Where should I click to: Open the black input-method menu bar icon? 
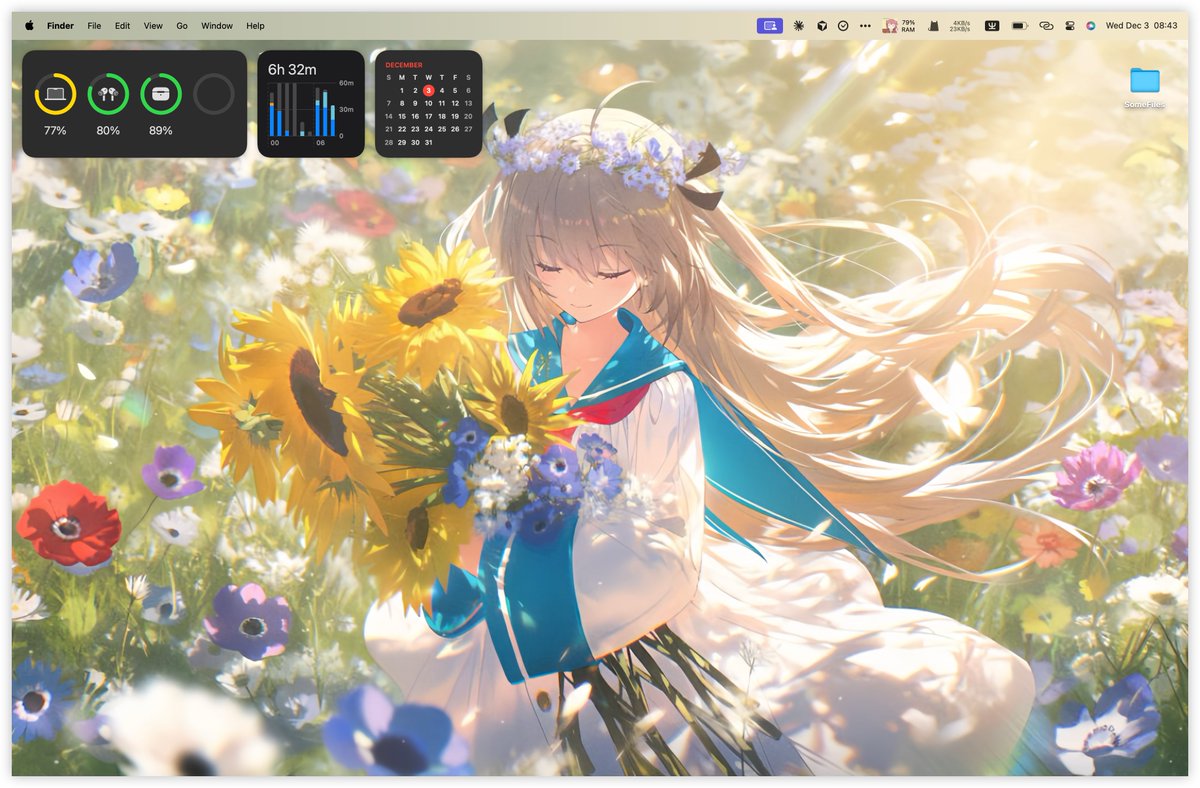[992, 26]
